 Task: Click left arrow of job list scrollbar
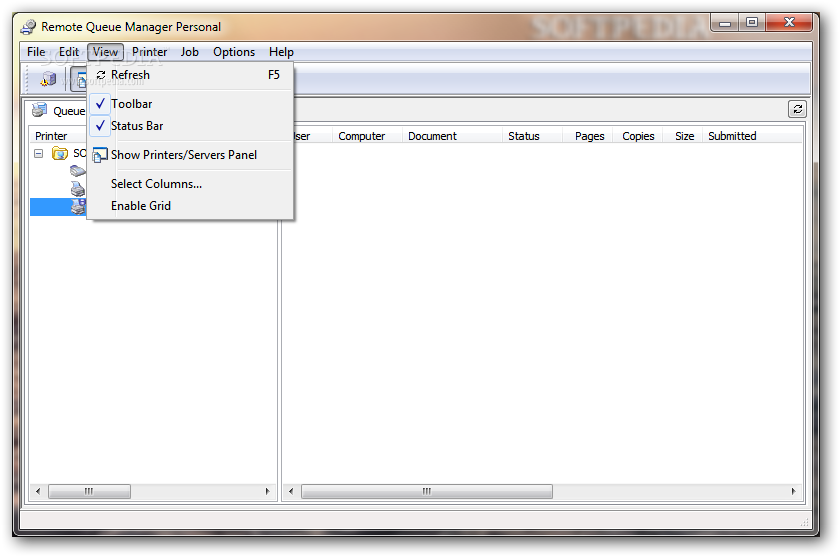[x=291, y=491]
